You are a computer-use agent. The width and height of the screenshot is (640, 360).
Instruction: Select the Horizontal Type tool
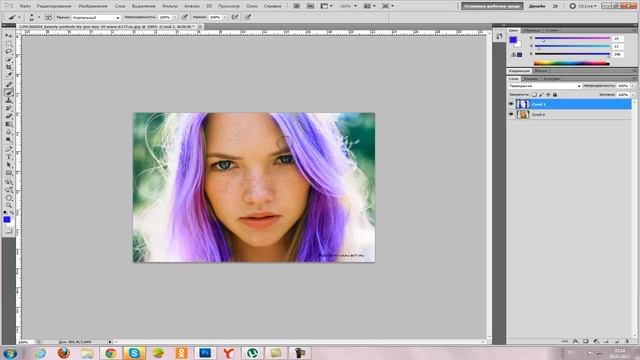pos(9,157)
